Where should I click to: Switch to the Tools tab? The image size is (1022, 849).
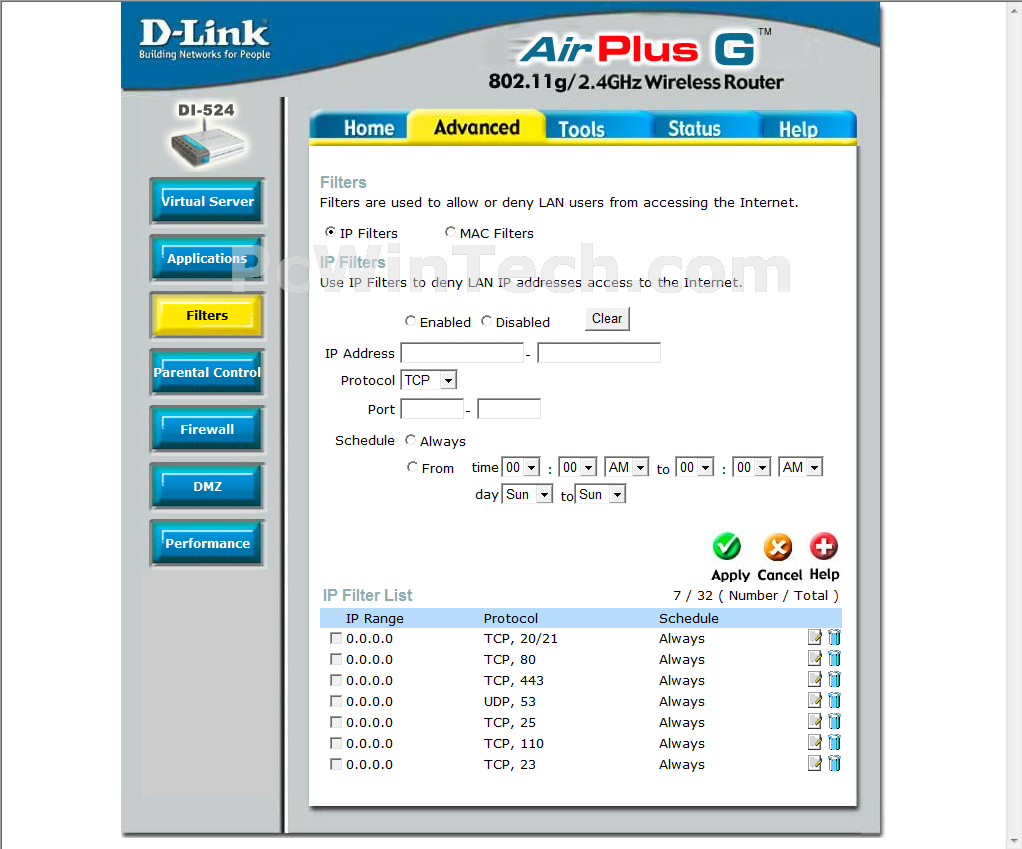click(x=582, y=128)
